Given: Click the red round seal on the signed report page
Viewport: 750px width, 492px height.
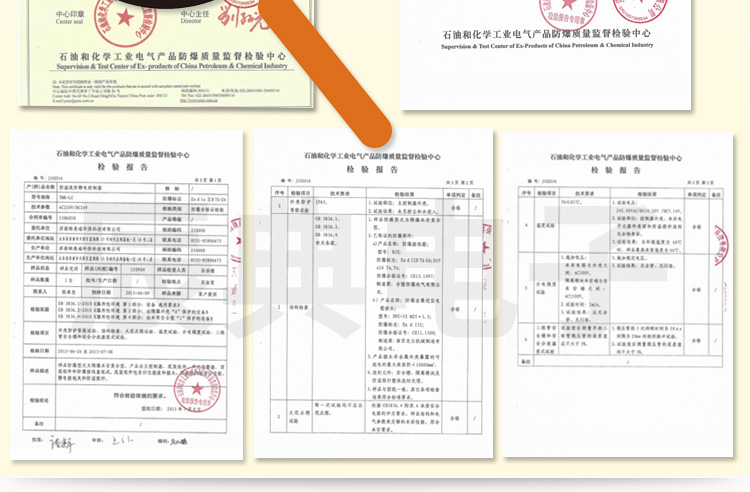Looking at the screenshot, I should point(197,390).
